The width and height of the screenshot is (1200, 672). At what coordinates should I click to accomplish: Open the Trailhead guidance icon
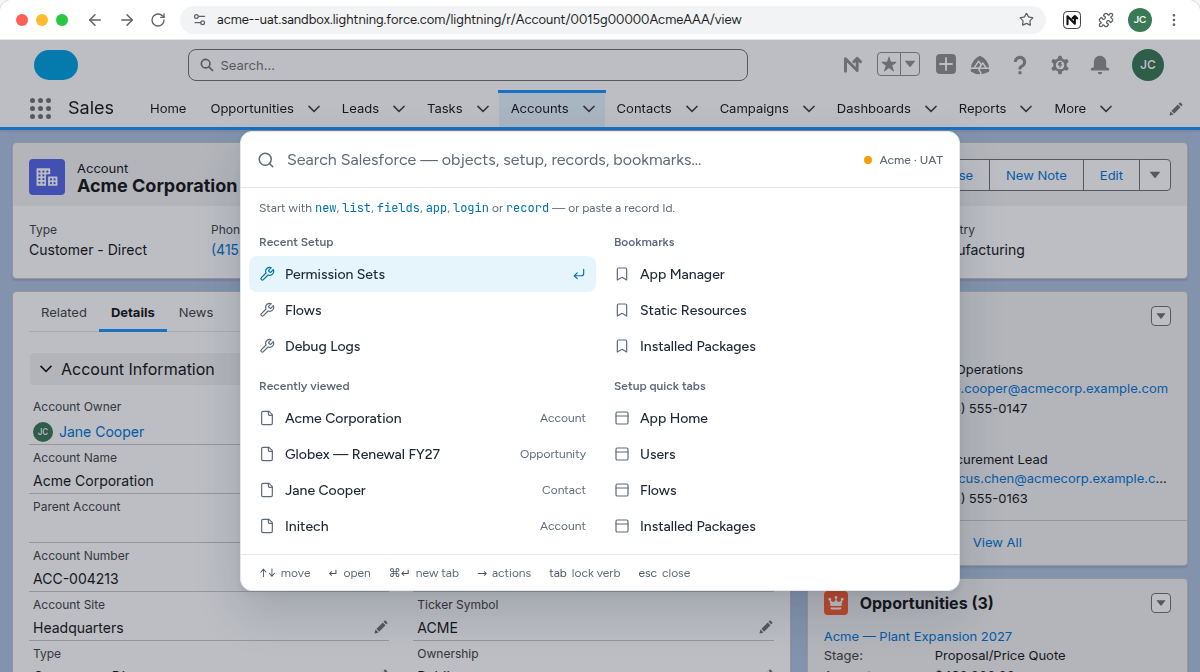(980, 65)
